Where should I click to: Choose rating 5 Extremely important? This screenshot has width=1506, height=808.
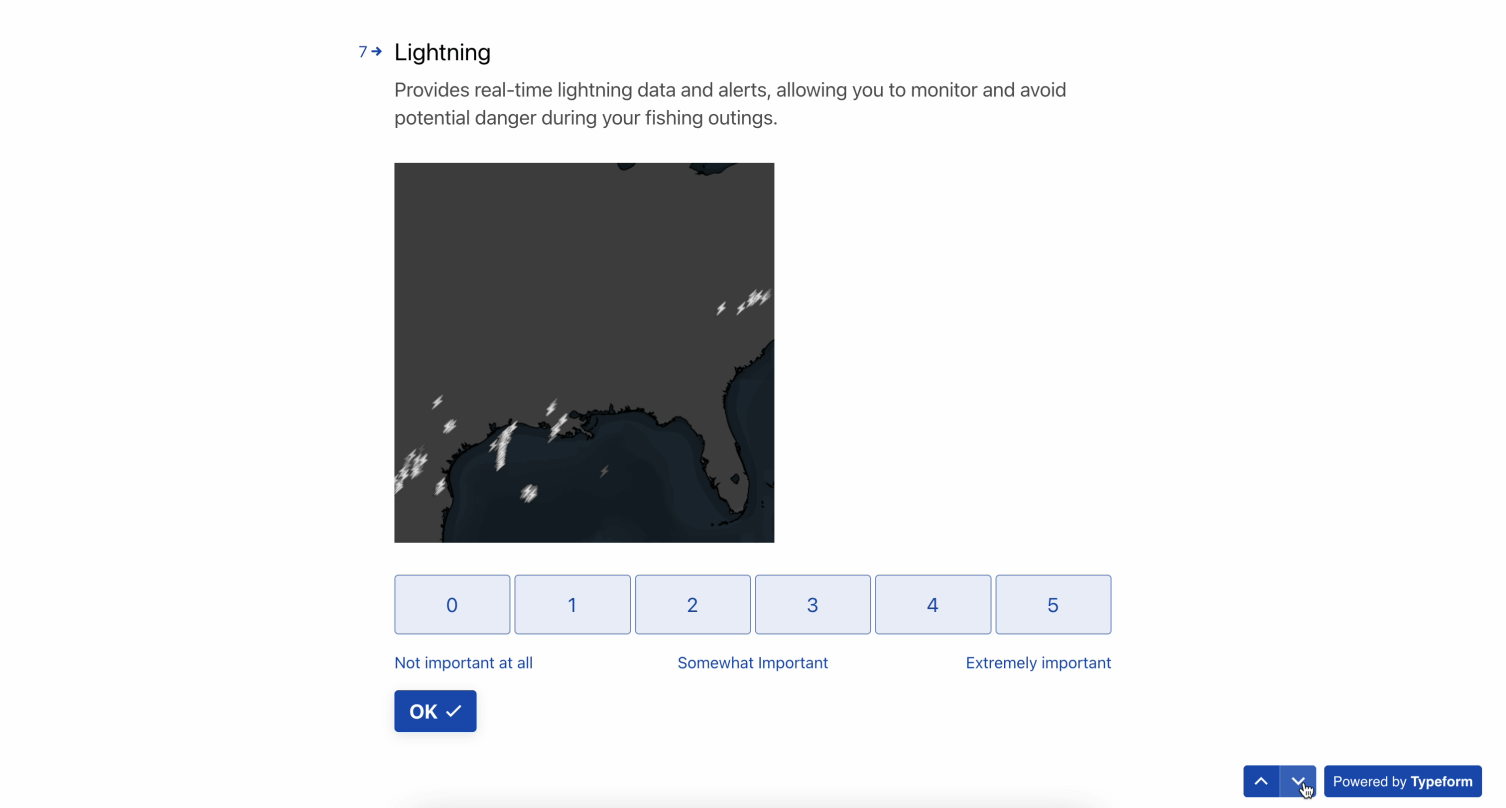coord(1053,604)
